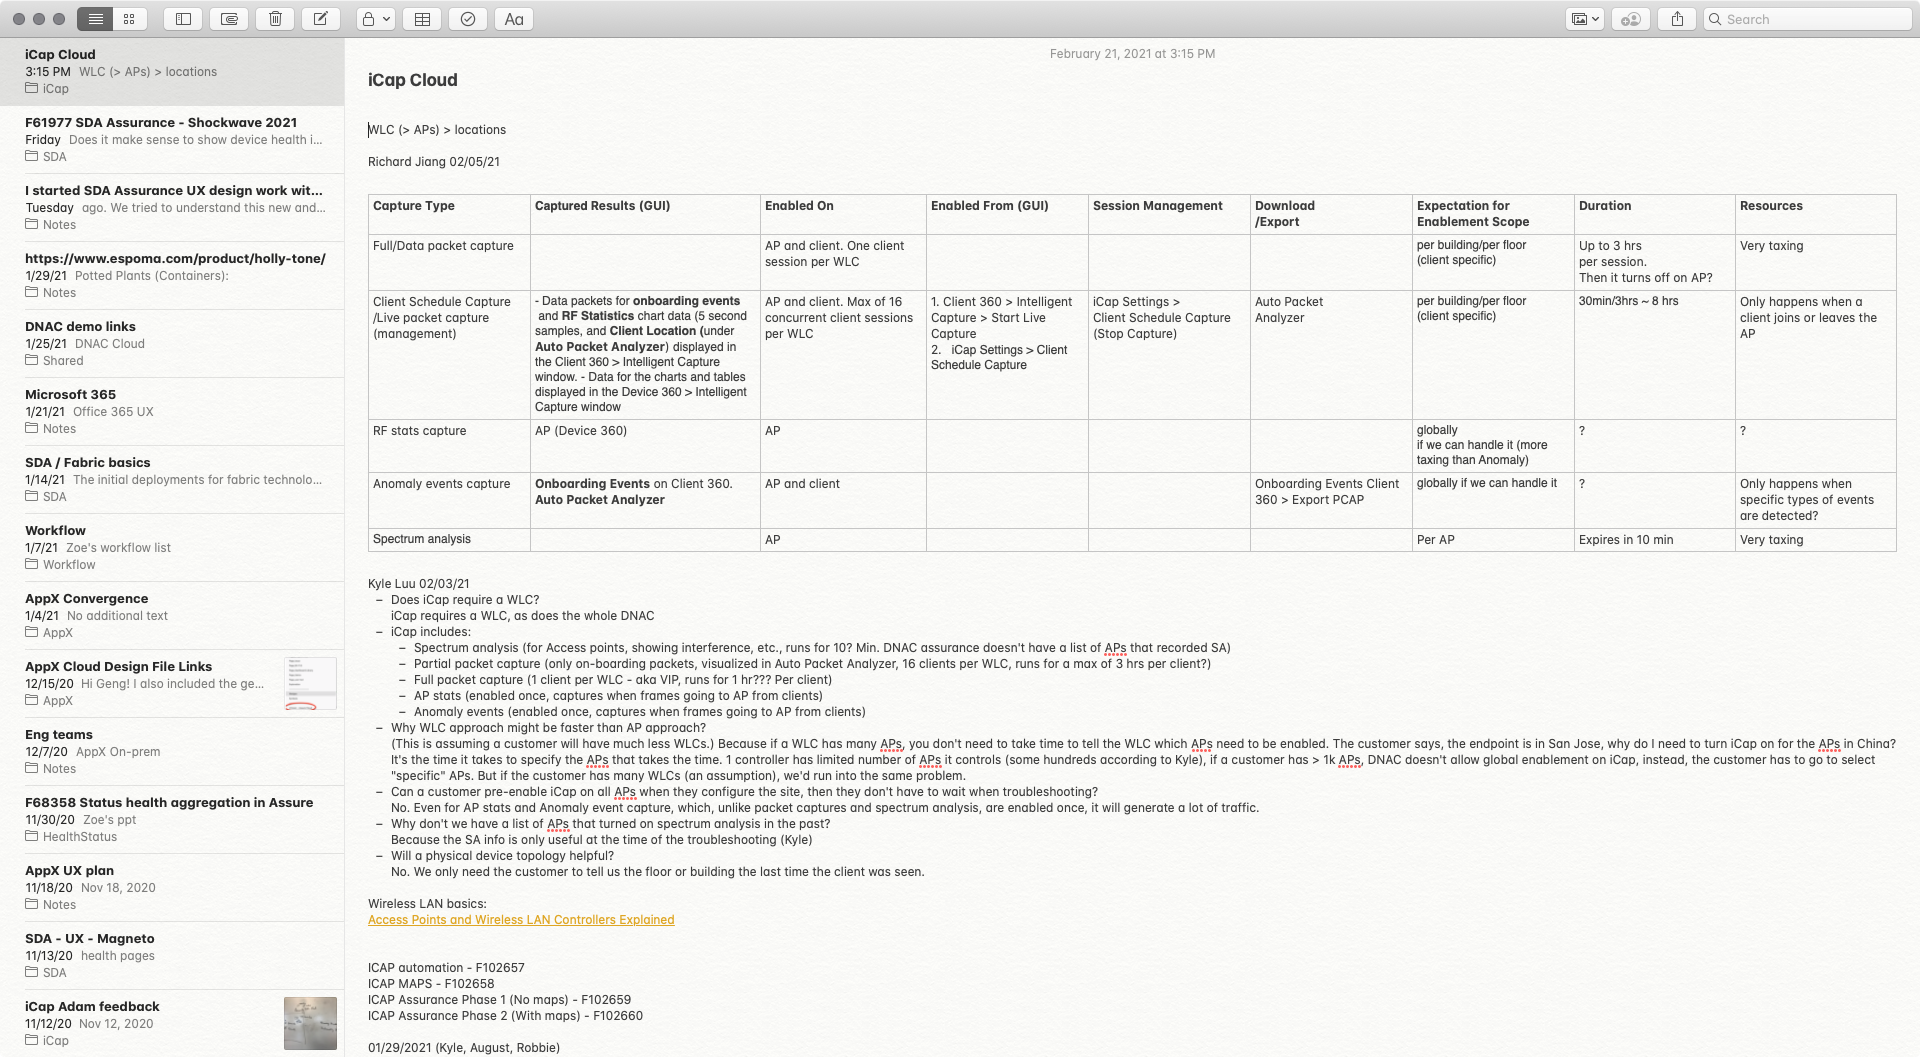This screenshot has width=1920, height=1057.
Task: Select the SDA / Fabric basics note
Action: 172,480
